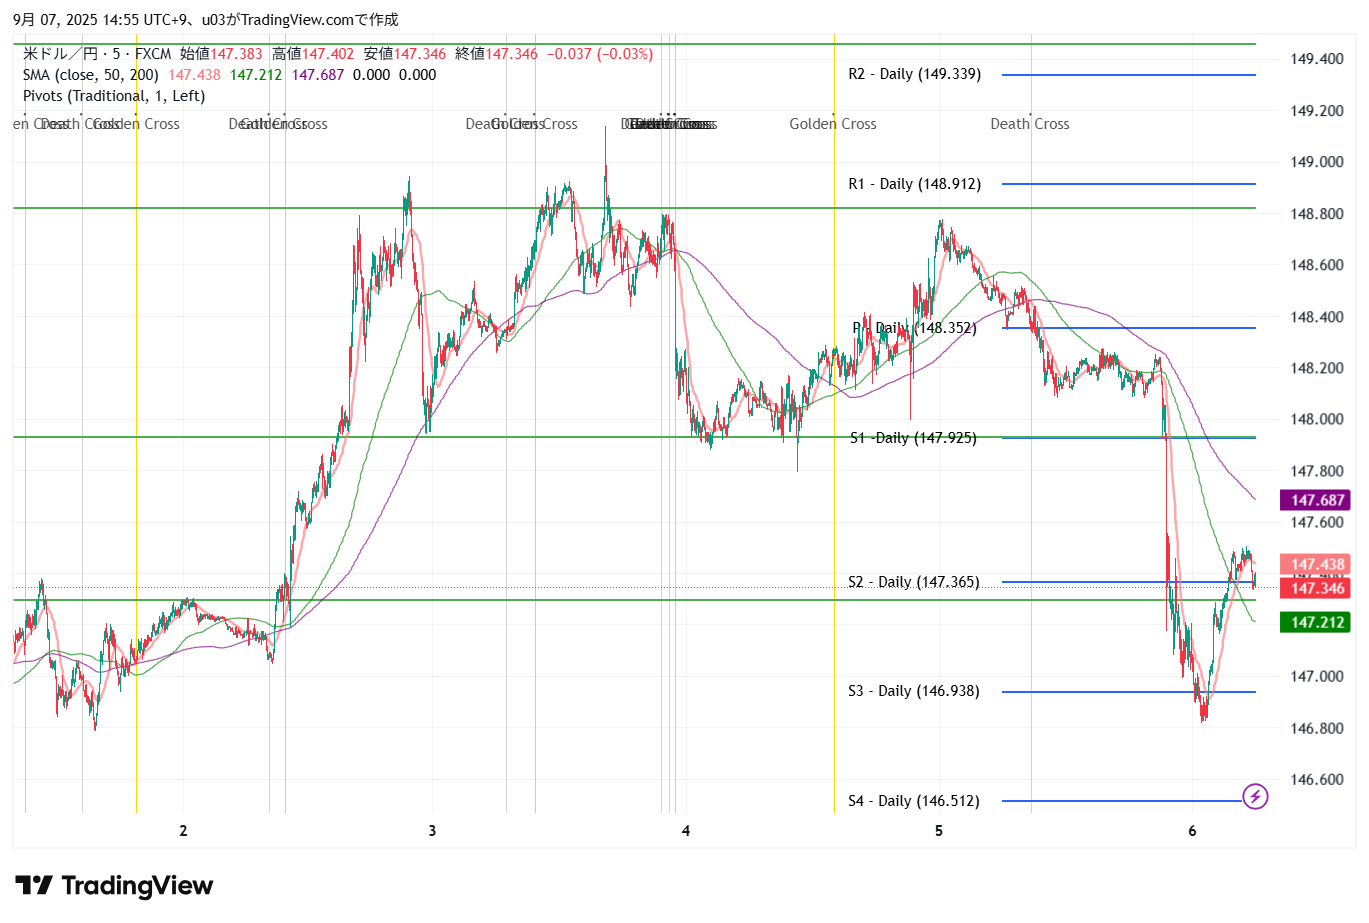
Task: Select the SMA (close, 50, 200) legend
Action: click(x=90, y=75)
